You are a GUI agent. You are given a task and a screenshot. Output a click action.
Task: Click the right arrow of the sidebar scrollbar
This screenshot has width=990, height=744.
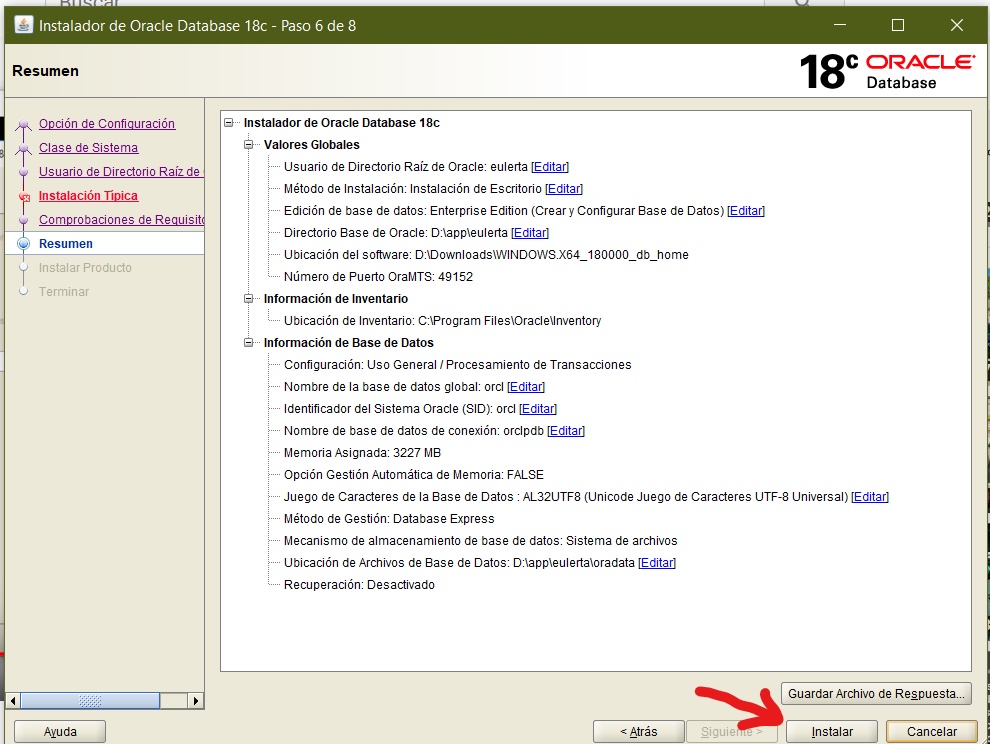[x=196, y=701]
